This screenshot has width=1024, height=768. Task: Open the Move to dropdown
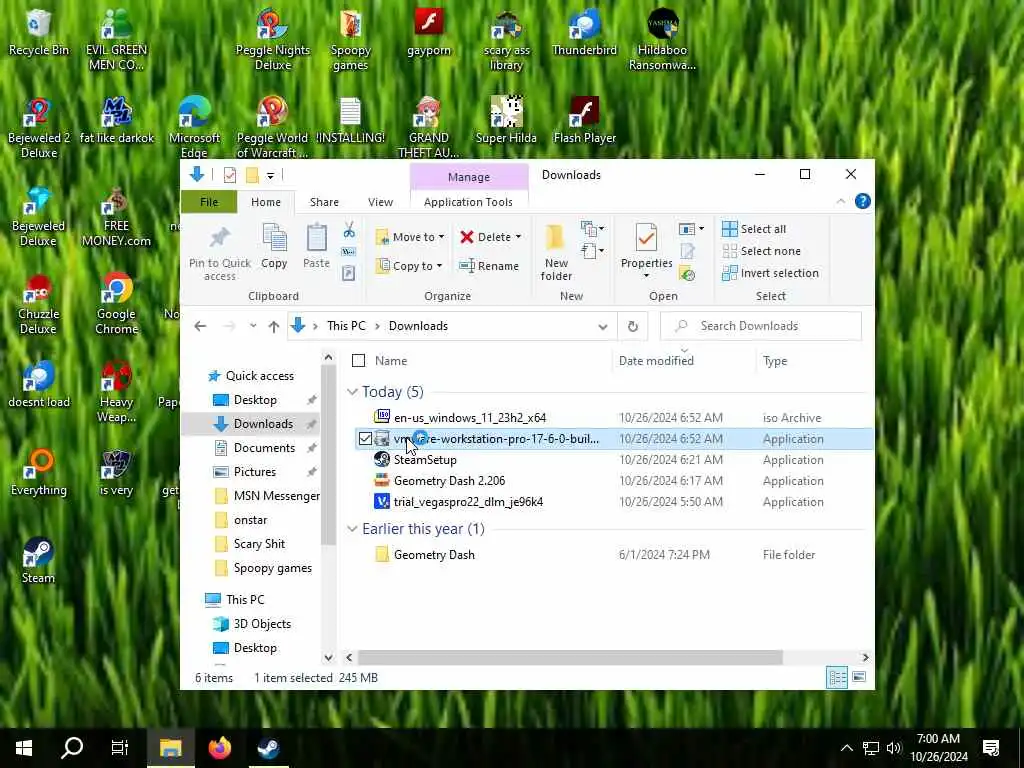point(410,237)
